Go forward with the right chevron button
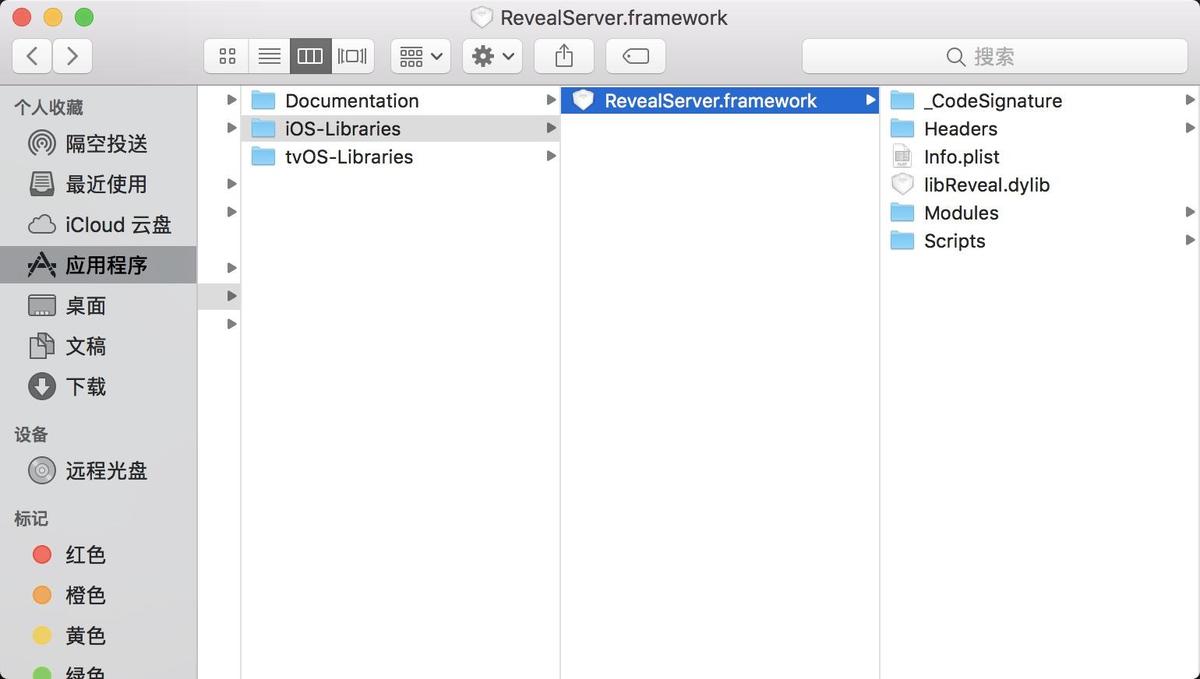Screen dimensions: 1200x679 (72, 57)
